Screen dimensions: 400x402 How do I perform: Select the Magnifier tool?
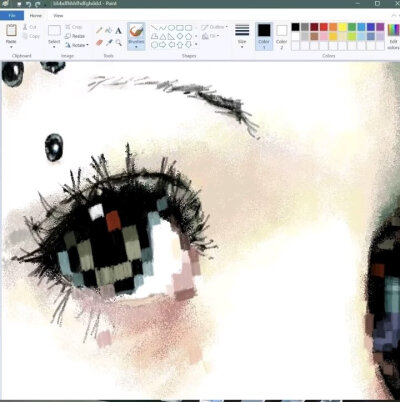coord(118,43)
